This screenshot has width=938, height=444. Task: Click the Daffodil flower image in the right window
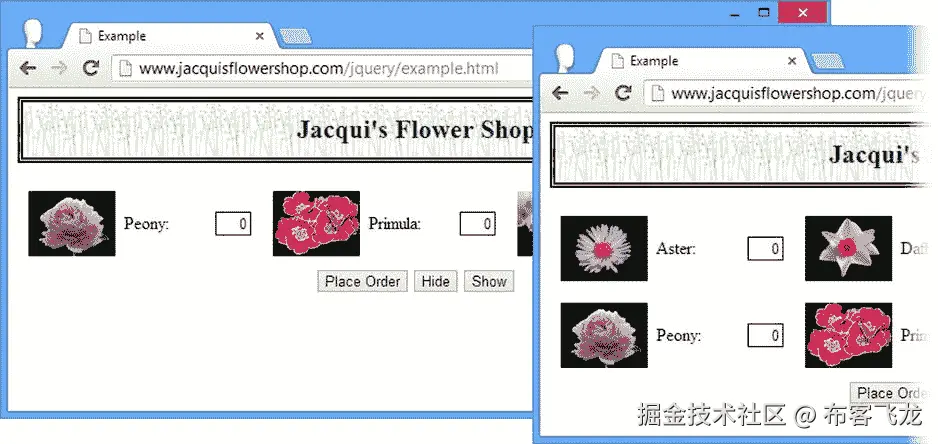tap(848, 248)
